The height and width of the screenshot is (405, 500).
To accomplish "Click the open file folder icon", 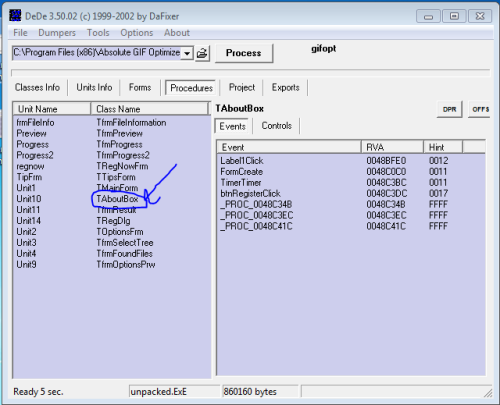I will click(202, 53).
